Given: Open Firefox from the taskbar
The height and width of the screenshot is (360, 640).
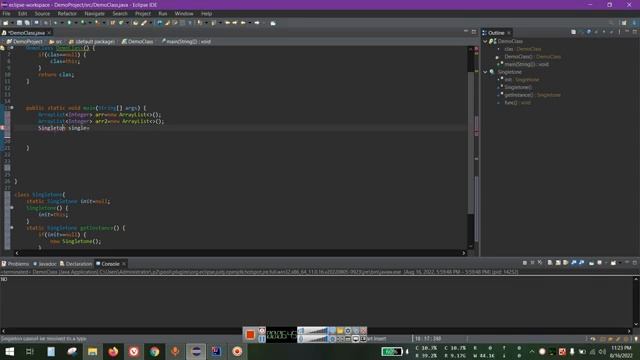Looking at the screenshot, I should point(113,351).
